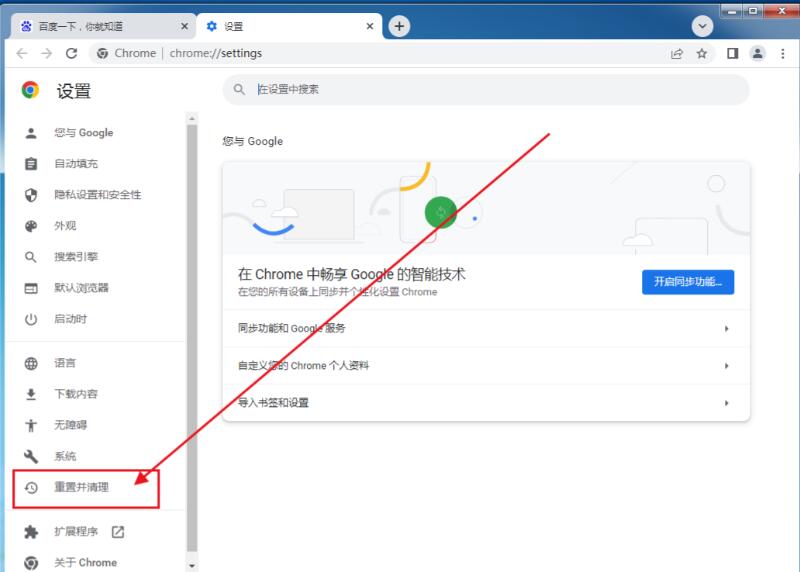Click the sidebar scrollbar up arrow

(x=192, y=118)
